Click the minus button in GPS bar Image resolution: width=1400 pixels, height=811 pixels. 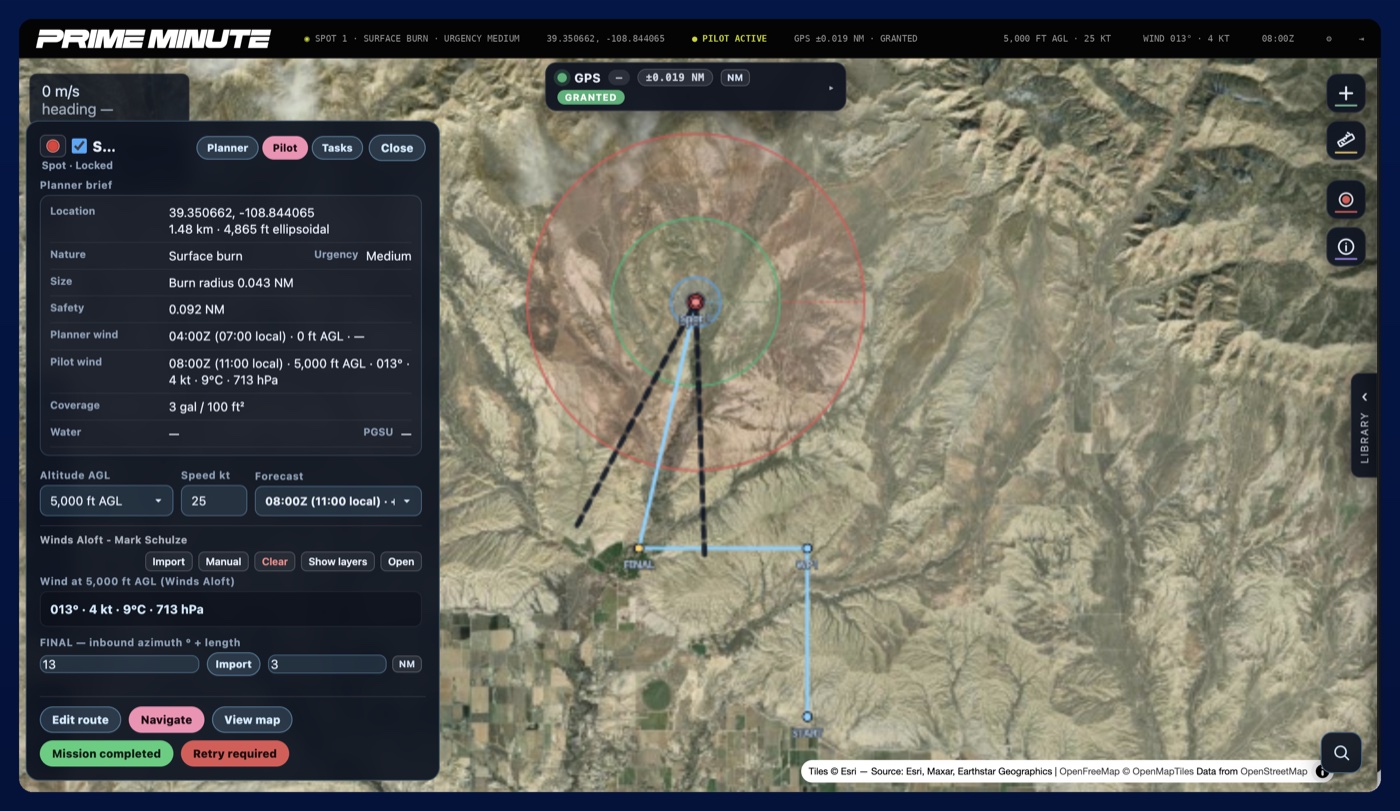pos(619,78)
